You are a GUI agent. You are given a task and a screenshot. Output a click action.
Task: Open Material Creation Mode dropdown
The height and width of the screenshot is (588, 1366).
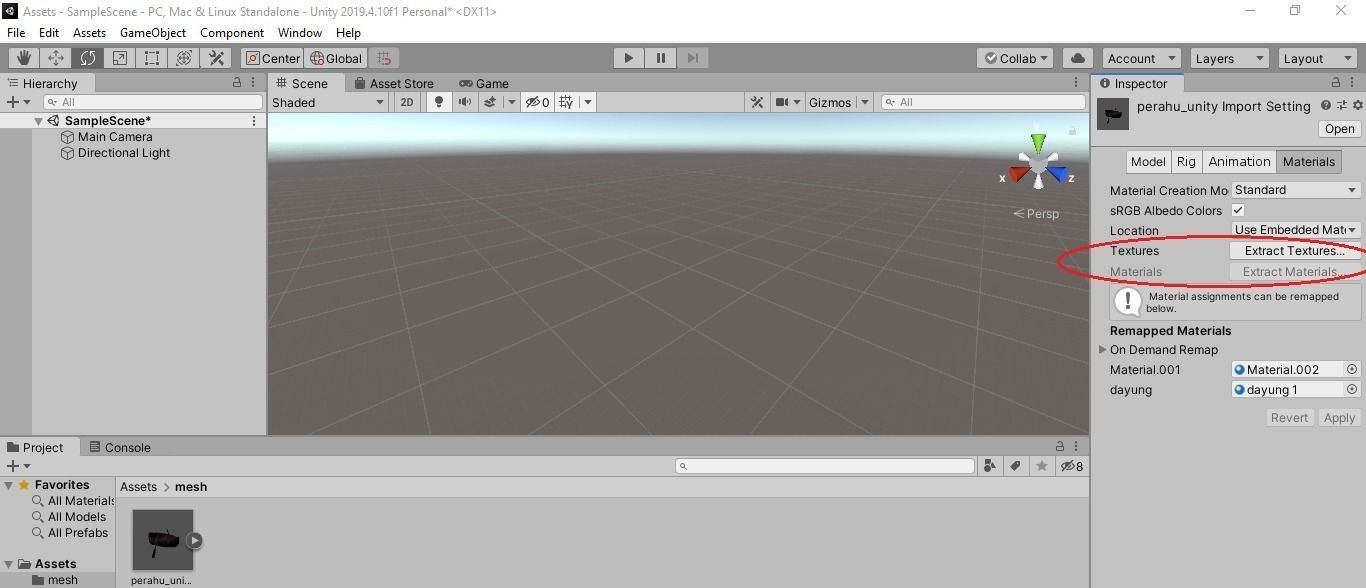[x=1295, y=190]
